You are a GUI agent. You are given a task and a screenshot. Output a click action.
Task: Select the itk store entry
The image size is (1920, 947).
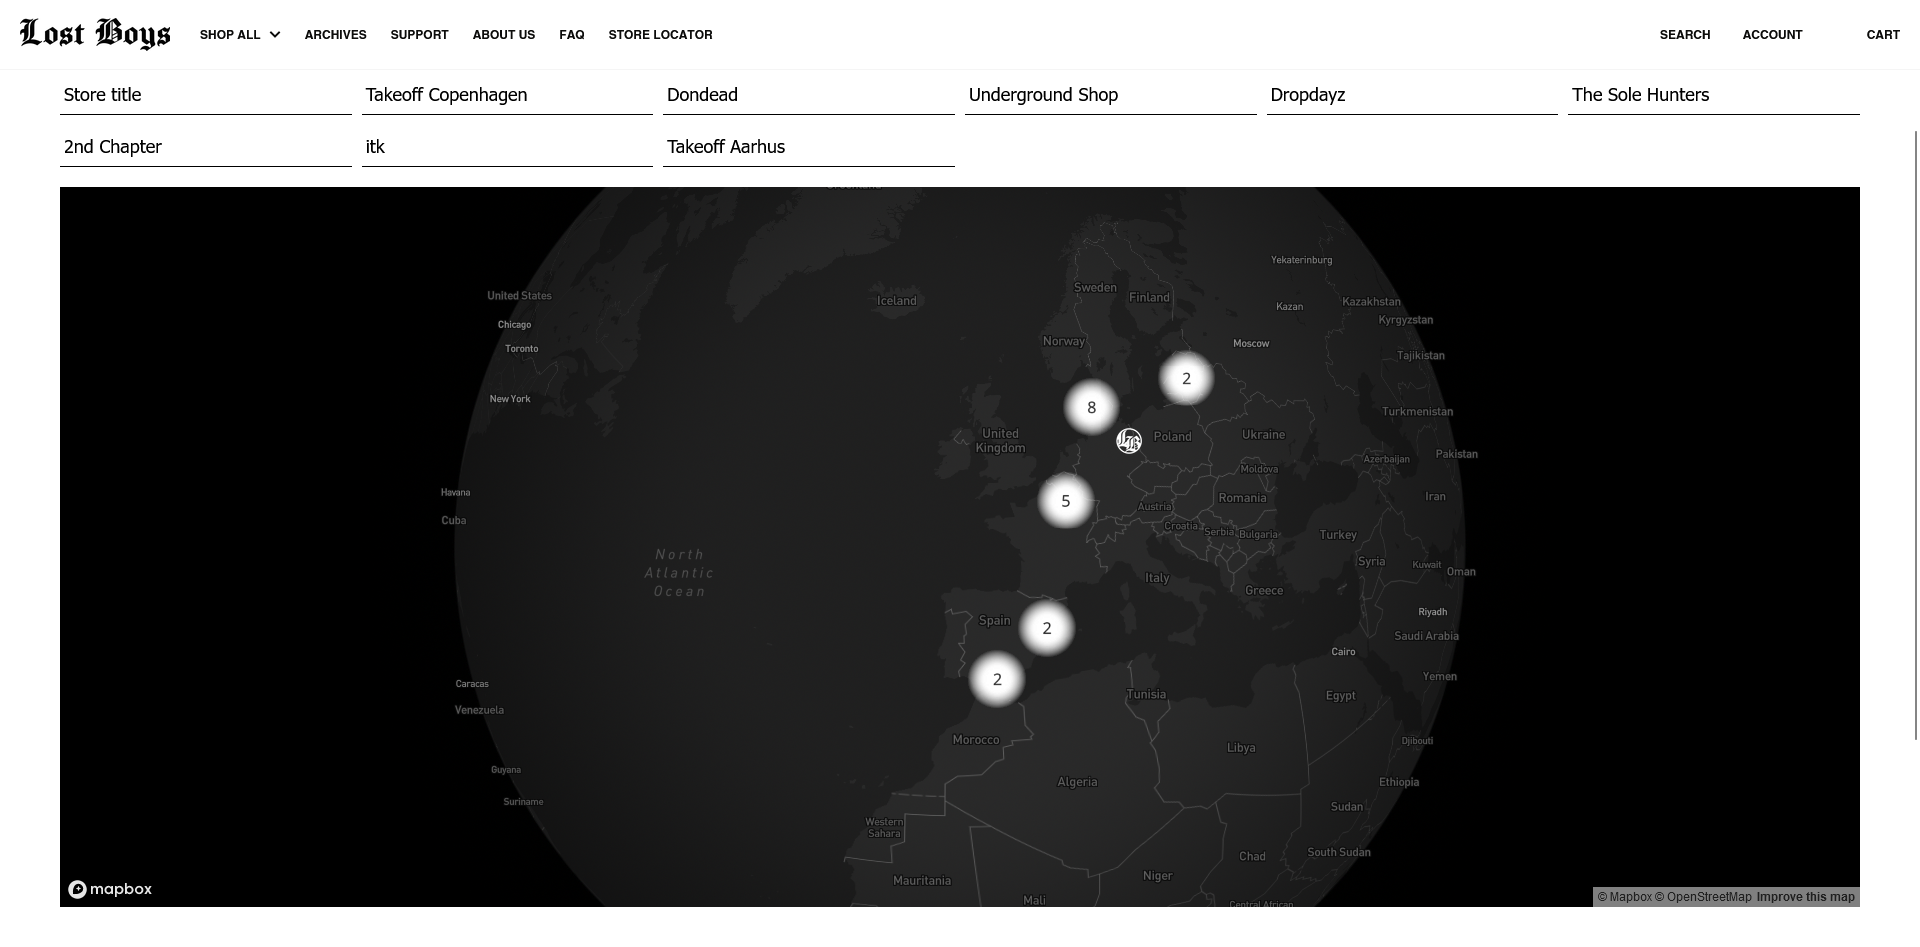pyautogui.click(x=507, y=147)
